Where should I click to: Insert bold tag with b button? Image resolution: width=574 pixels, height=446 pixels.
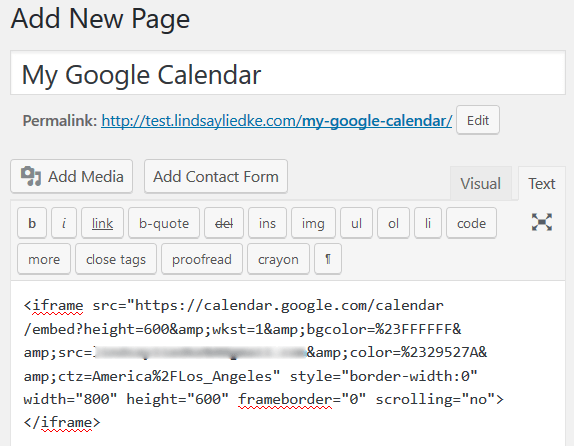point(32,223)
